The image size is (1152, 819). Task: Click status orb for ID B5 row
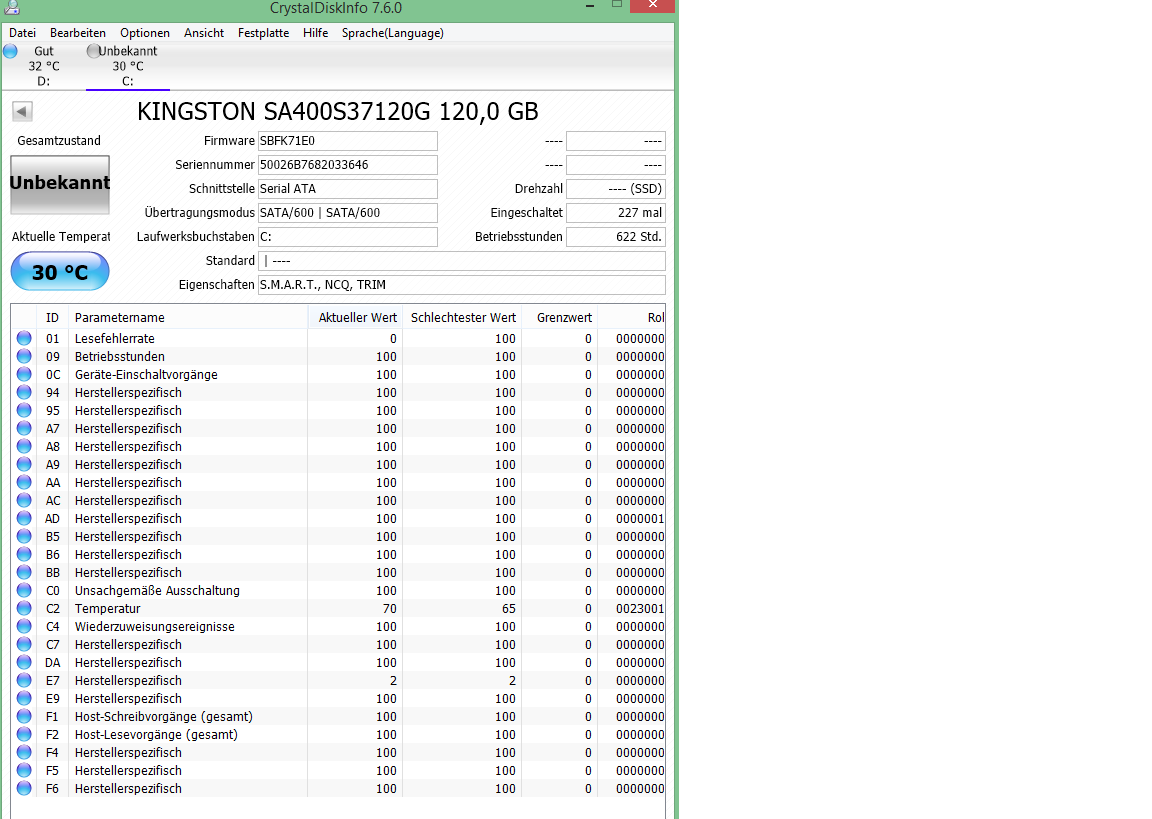pos(24,536)
